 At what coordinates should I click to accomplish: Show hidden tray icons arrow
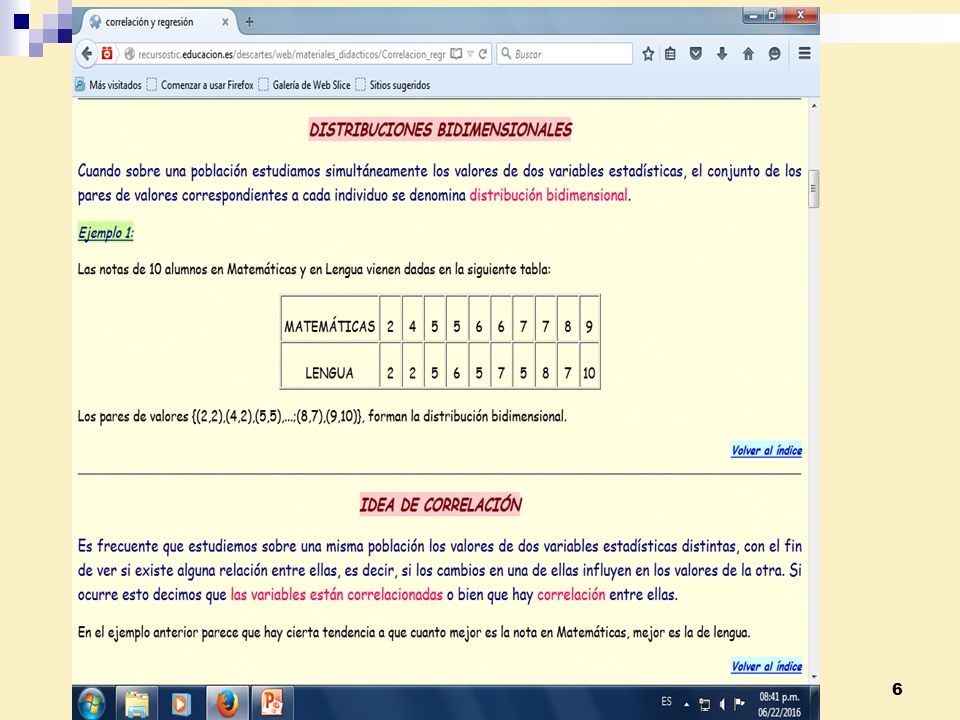coord(686,704)
